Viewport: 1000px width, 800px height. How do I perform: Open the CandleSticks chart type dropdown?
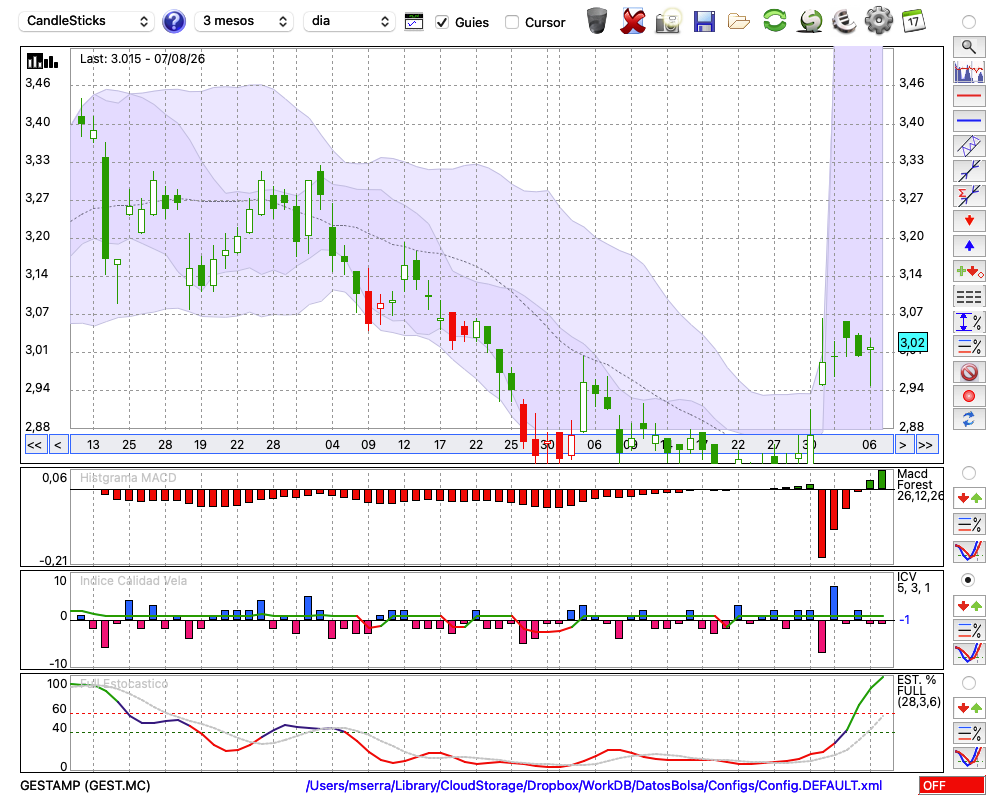[x=87, y=21]
